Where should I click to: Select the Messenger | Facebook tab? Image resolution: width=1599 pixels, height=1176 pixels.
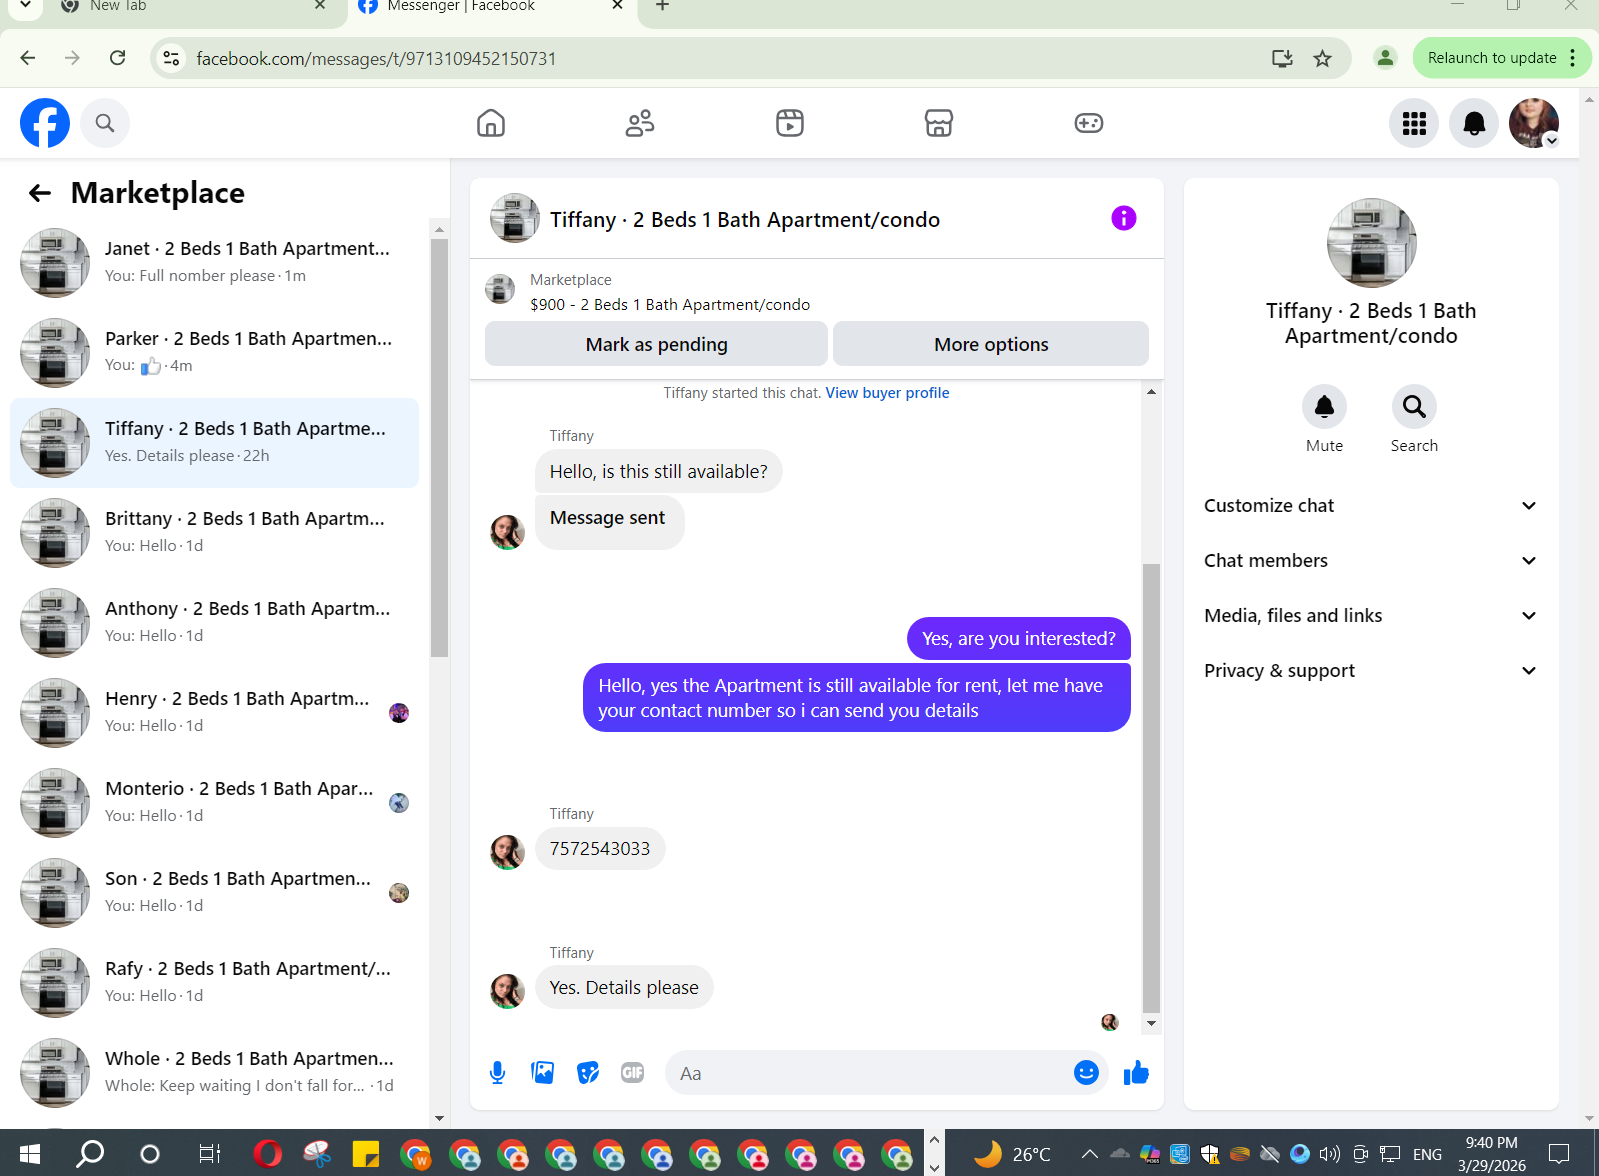[490, 8]
